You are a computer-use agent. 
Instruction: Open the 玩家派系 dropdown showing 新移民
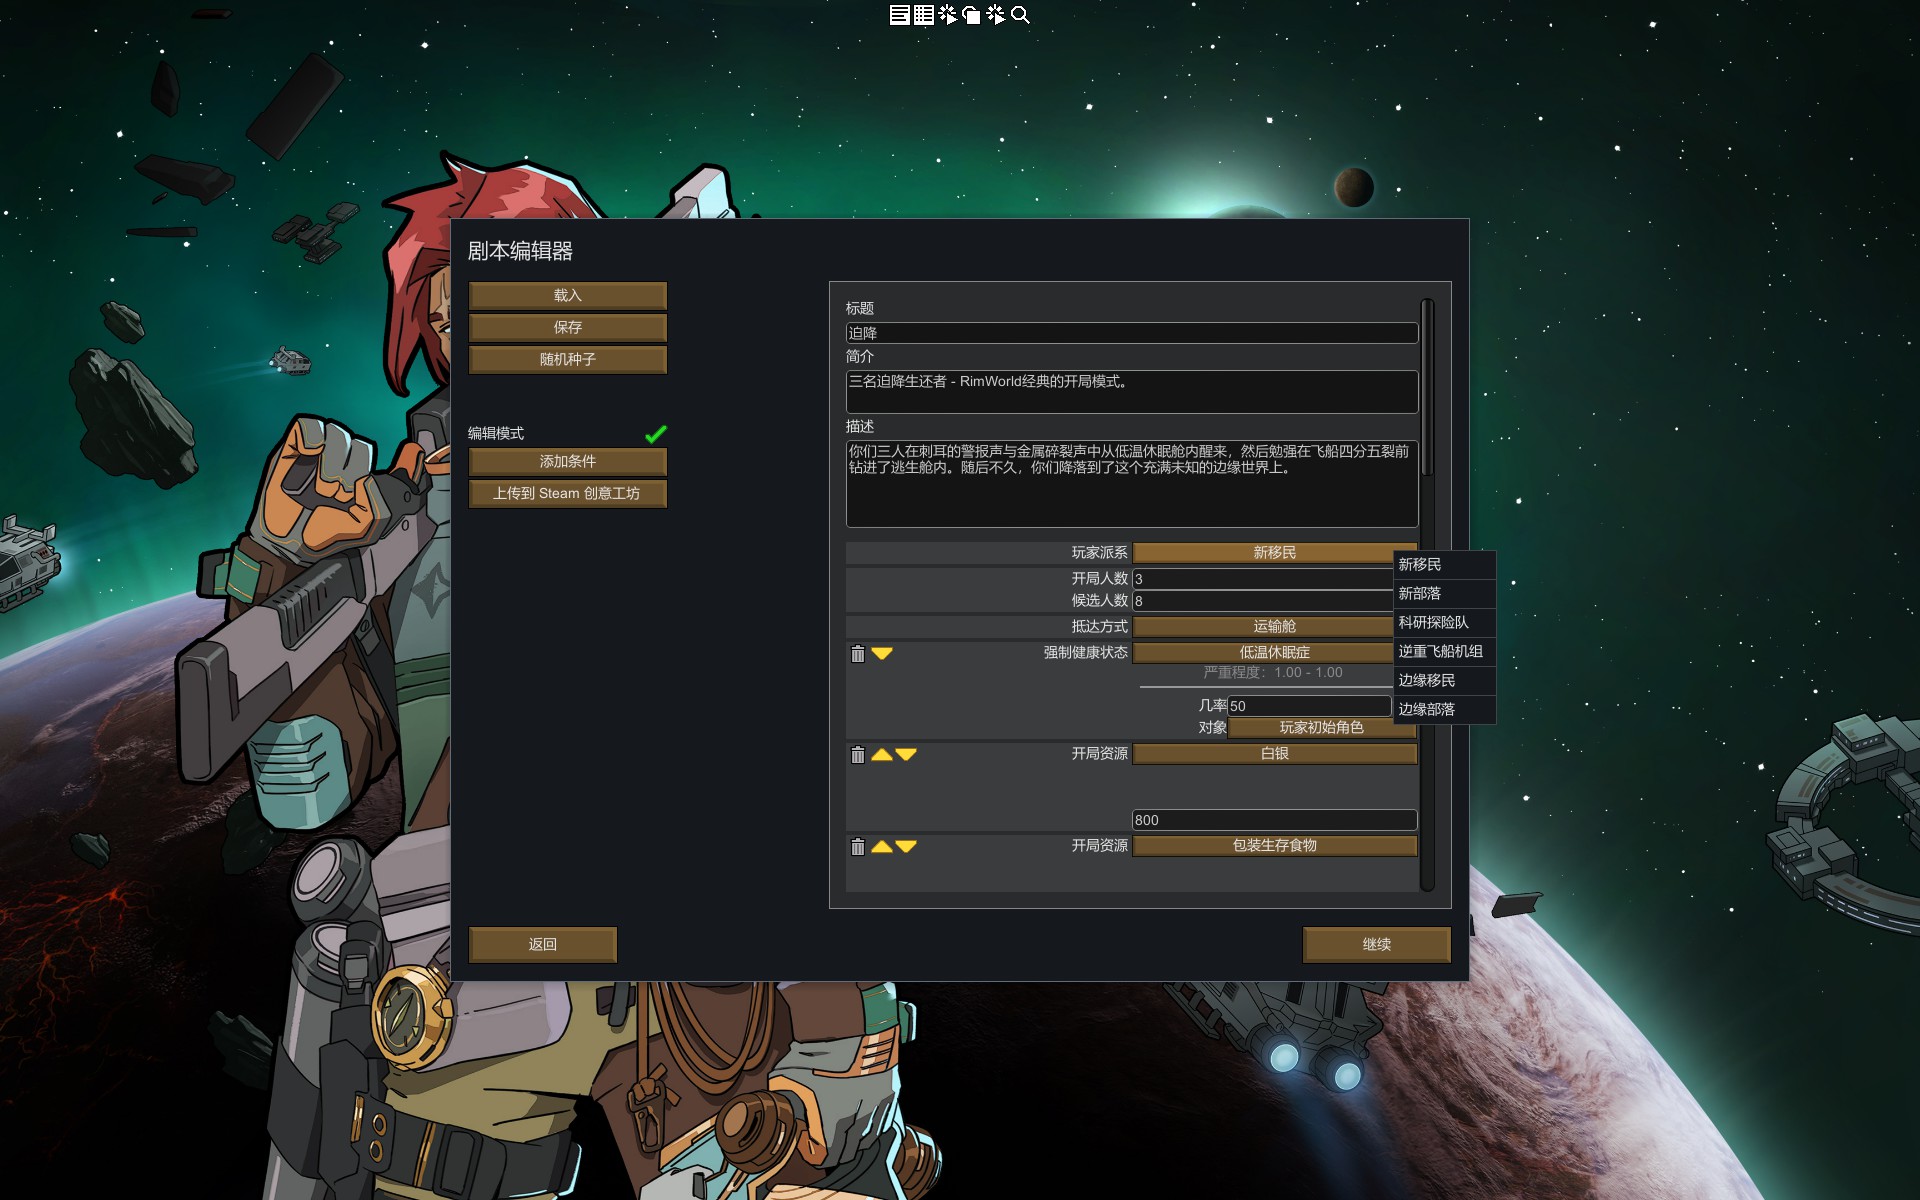coord(1274,552)
